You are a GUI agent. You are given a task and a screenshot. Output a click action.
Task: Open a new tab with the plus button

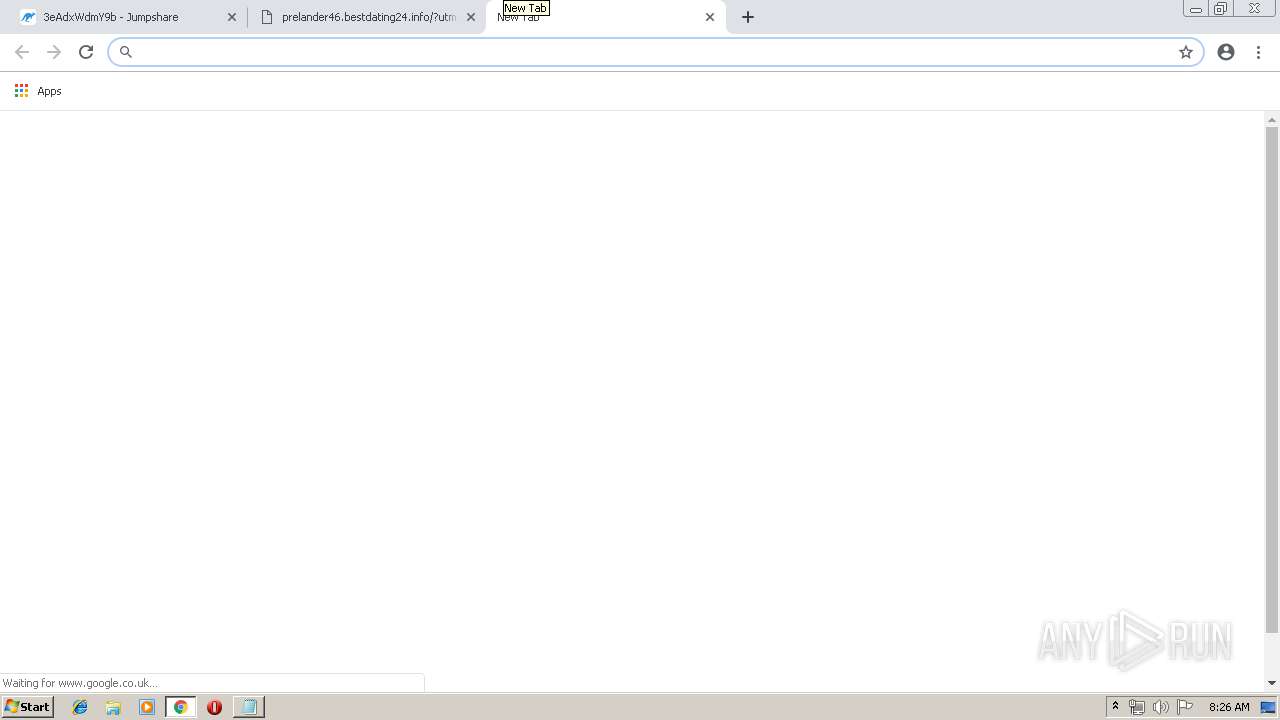pos(748,17)
